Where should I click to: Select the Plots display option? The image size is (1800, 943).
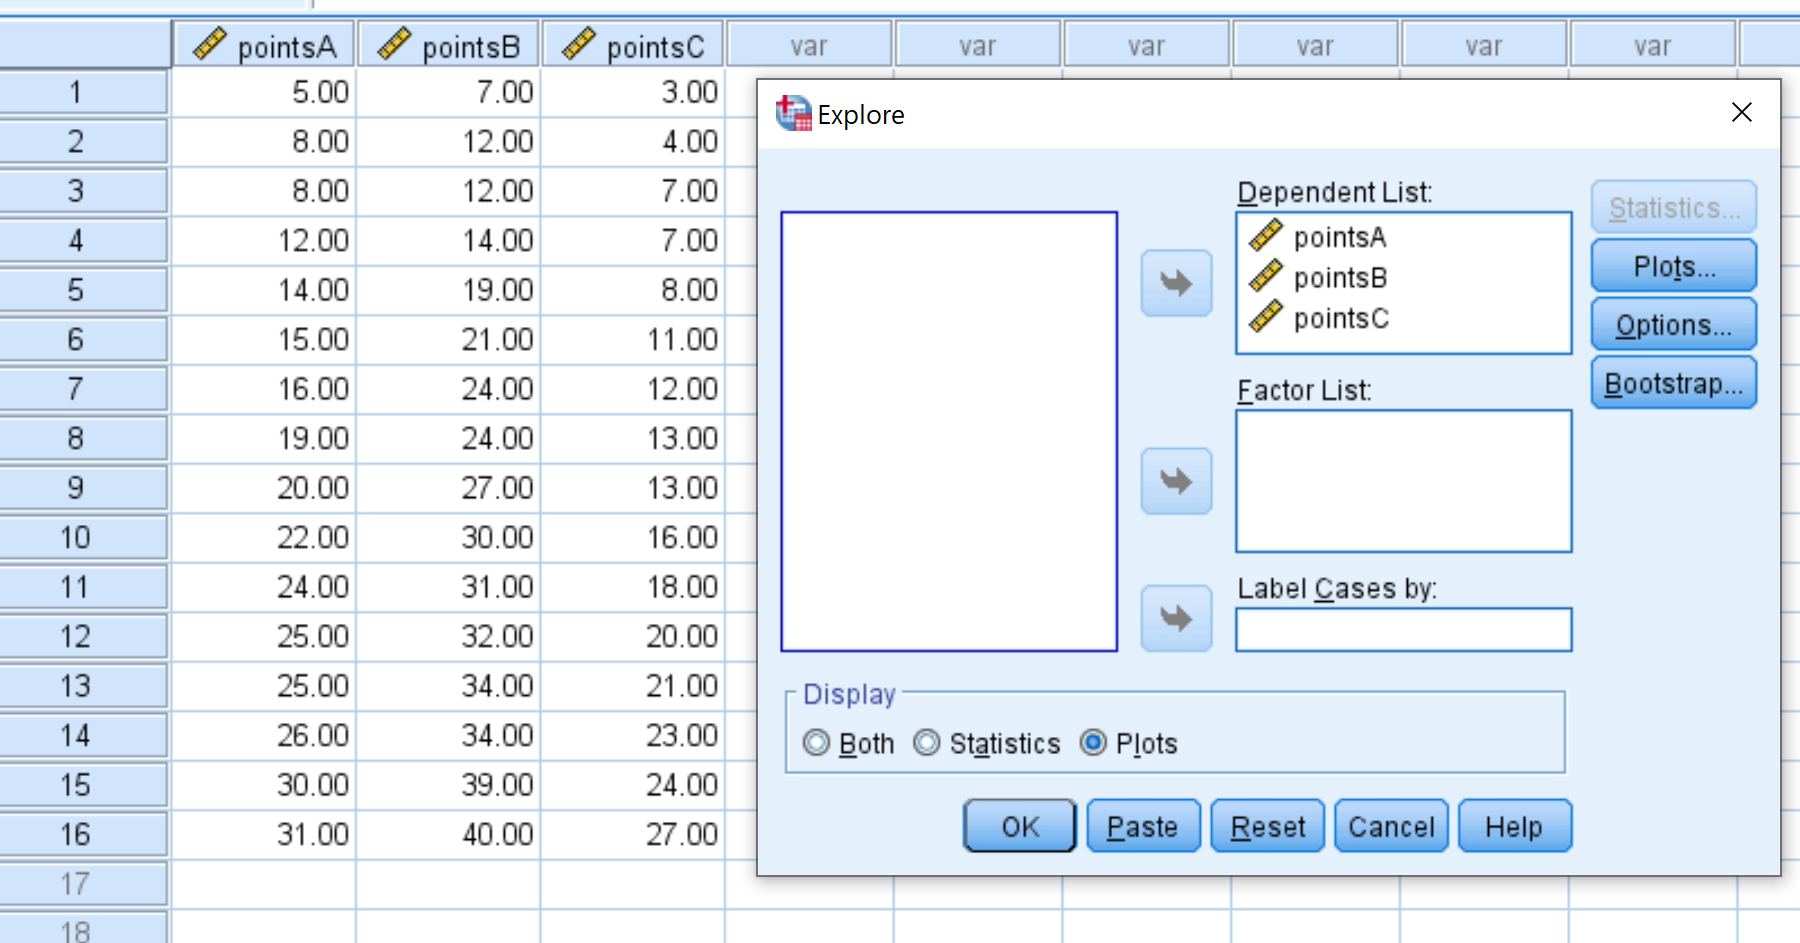click(1094, 743)
